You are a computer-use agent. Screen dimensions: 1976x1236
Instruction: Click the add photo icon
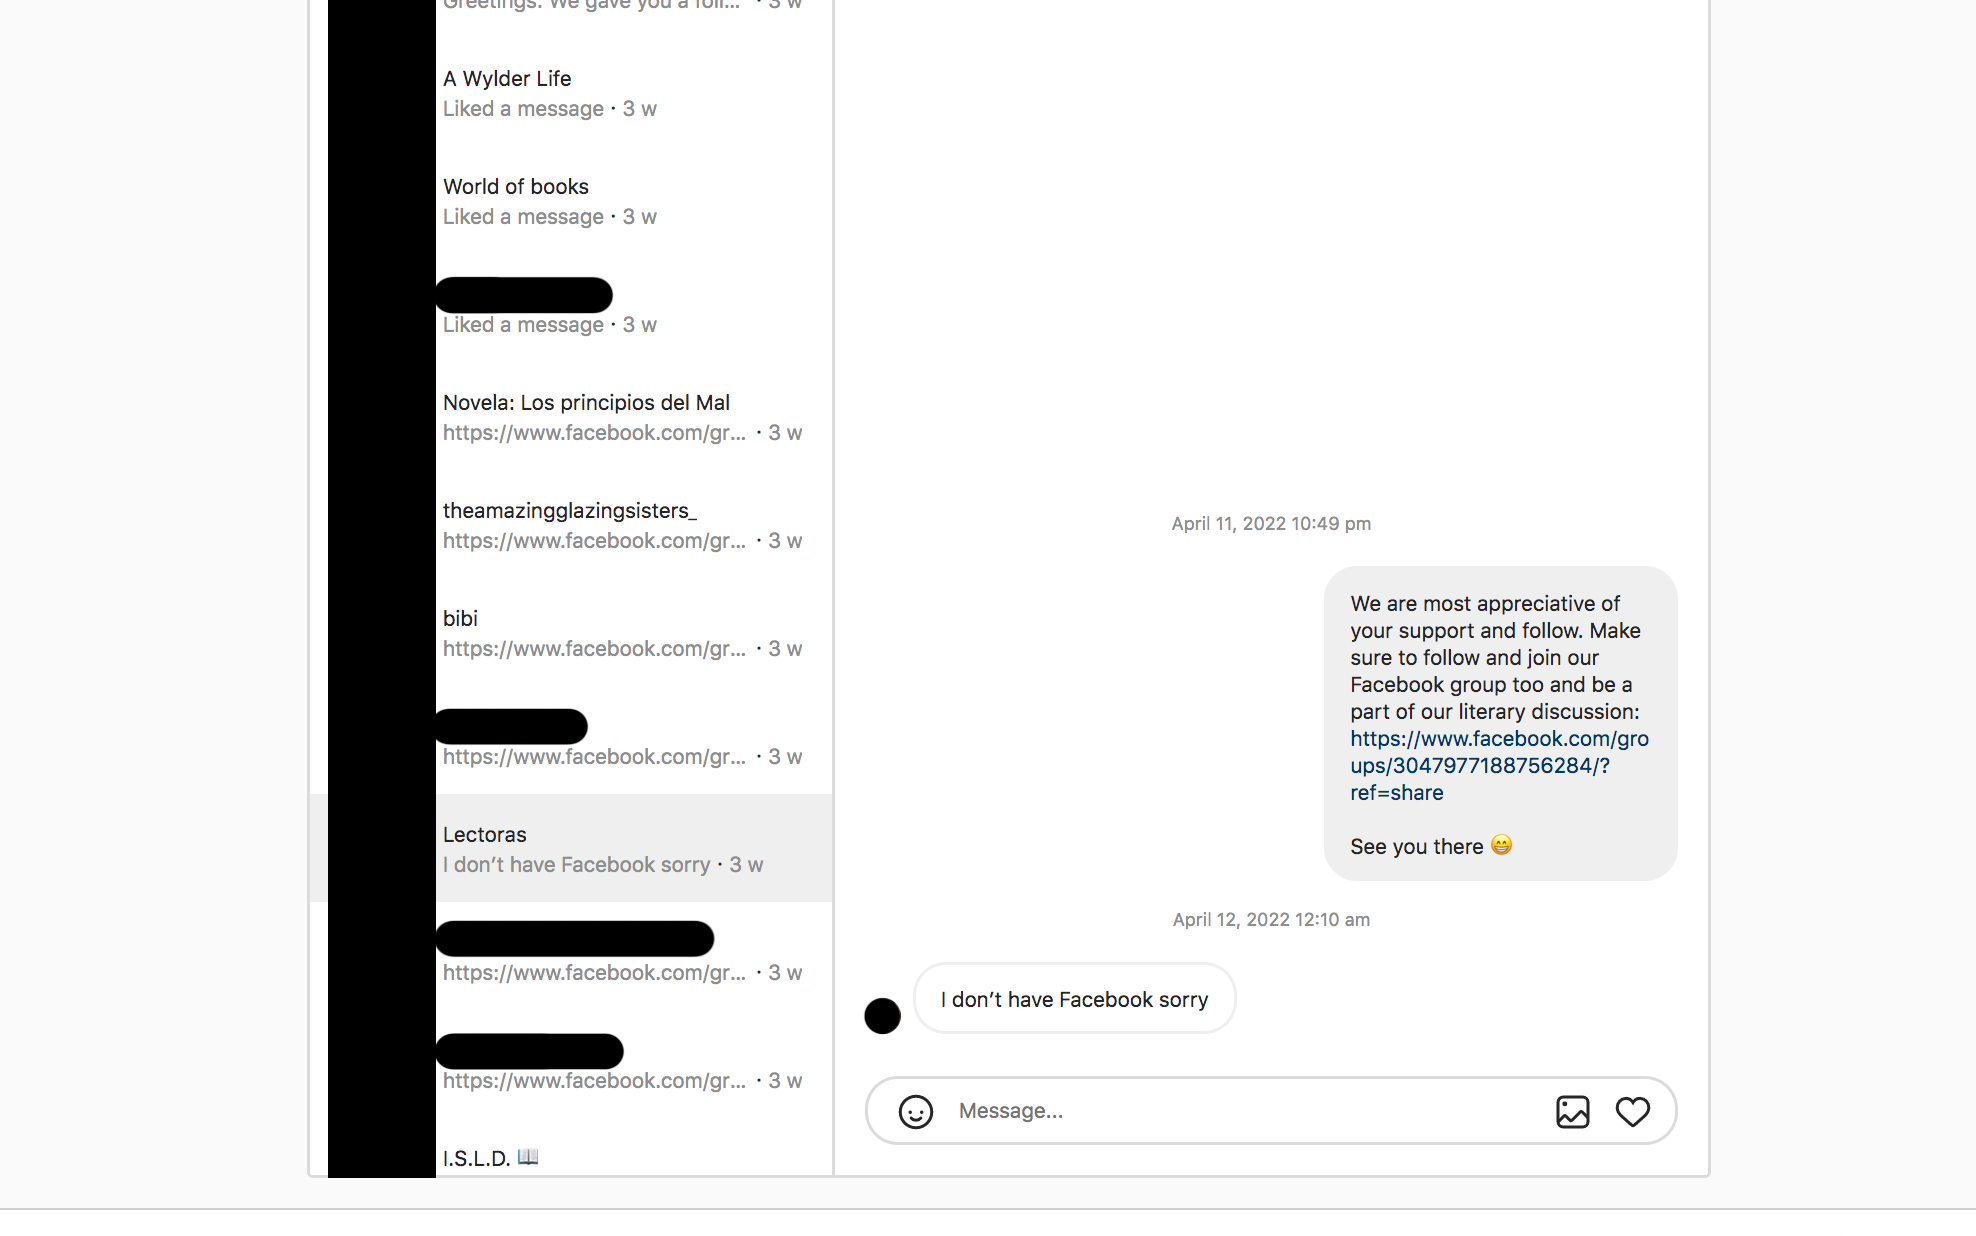[x=1572, y=1111]
